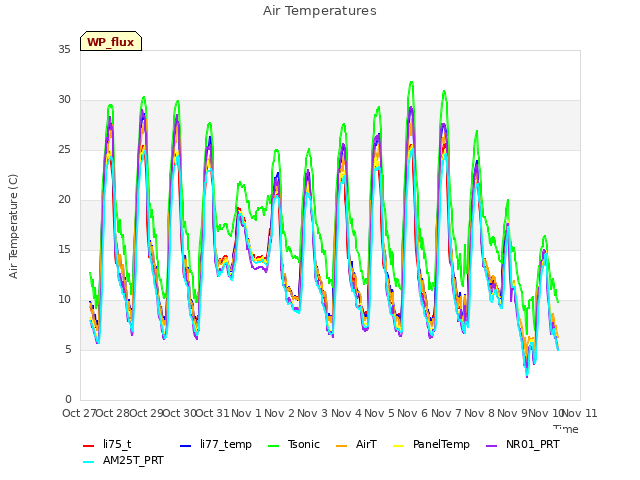Click the Nov 1 x-axis tick label
The height and width of the screenshot is (480, 640).
[x=246, y=413]
